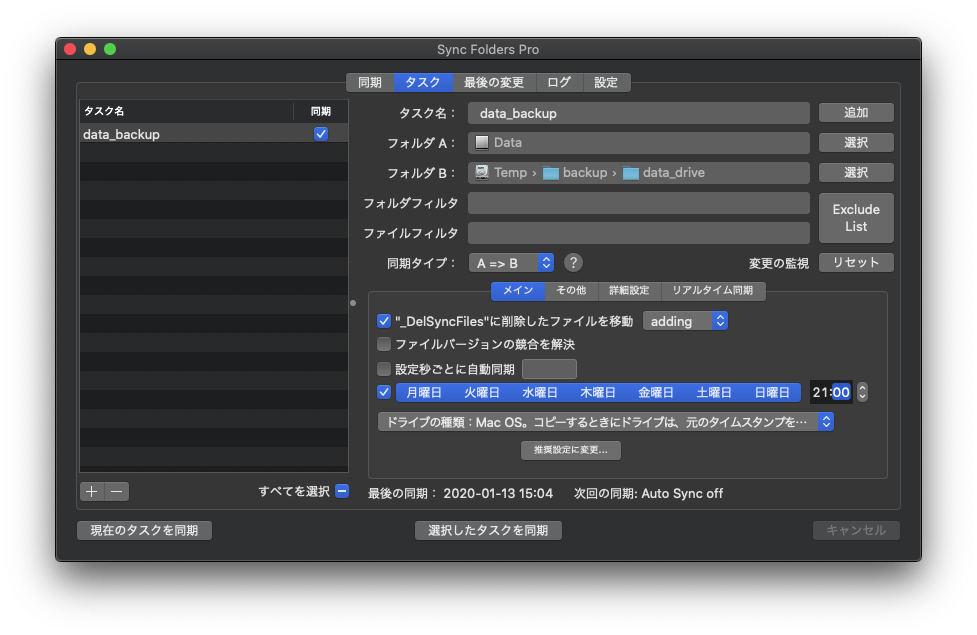This screenshot has width=977, height=635.
Task: Click the split view divider handle
Action: (353, 303)
